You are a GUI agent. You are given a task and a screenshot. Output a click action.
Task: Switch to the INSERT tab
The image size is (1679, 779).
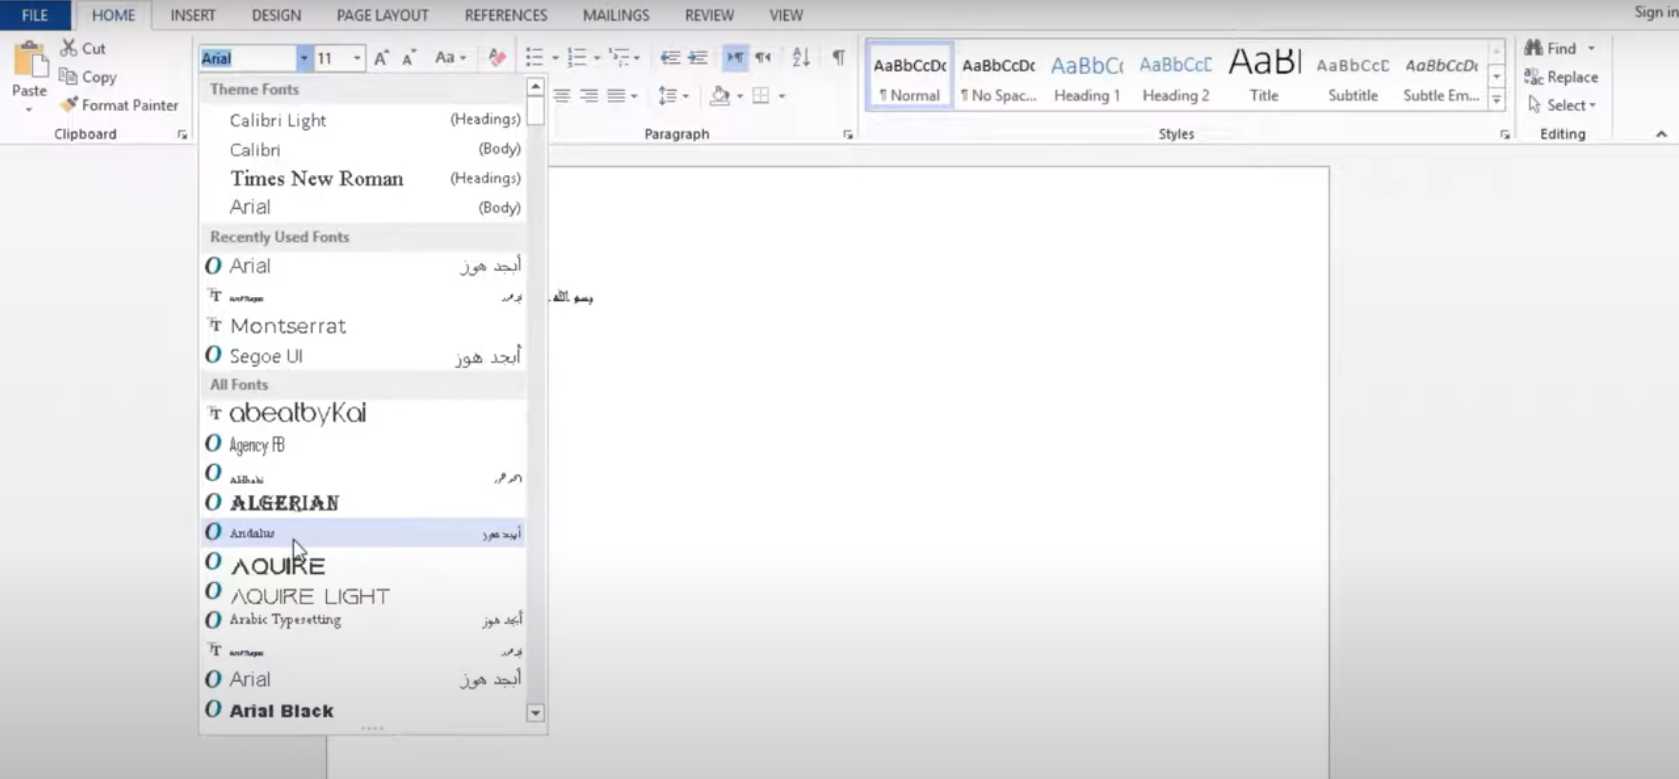[193, 15]
